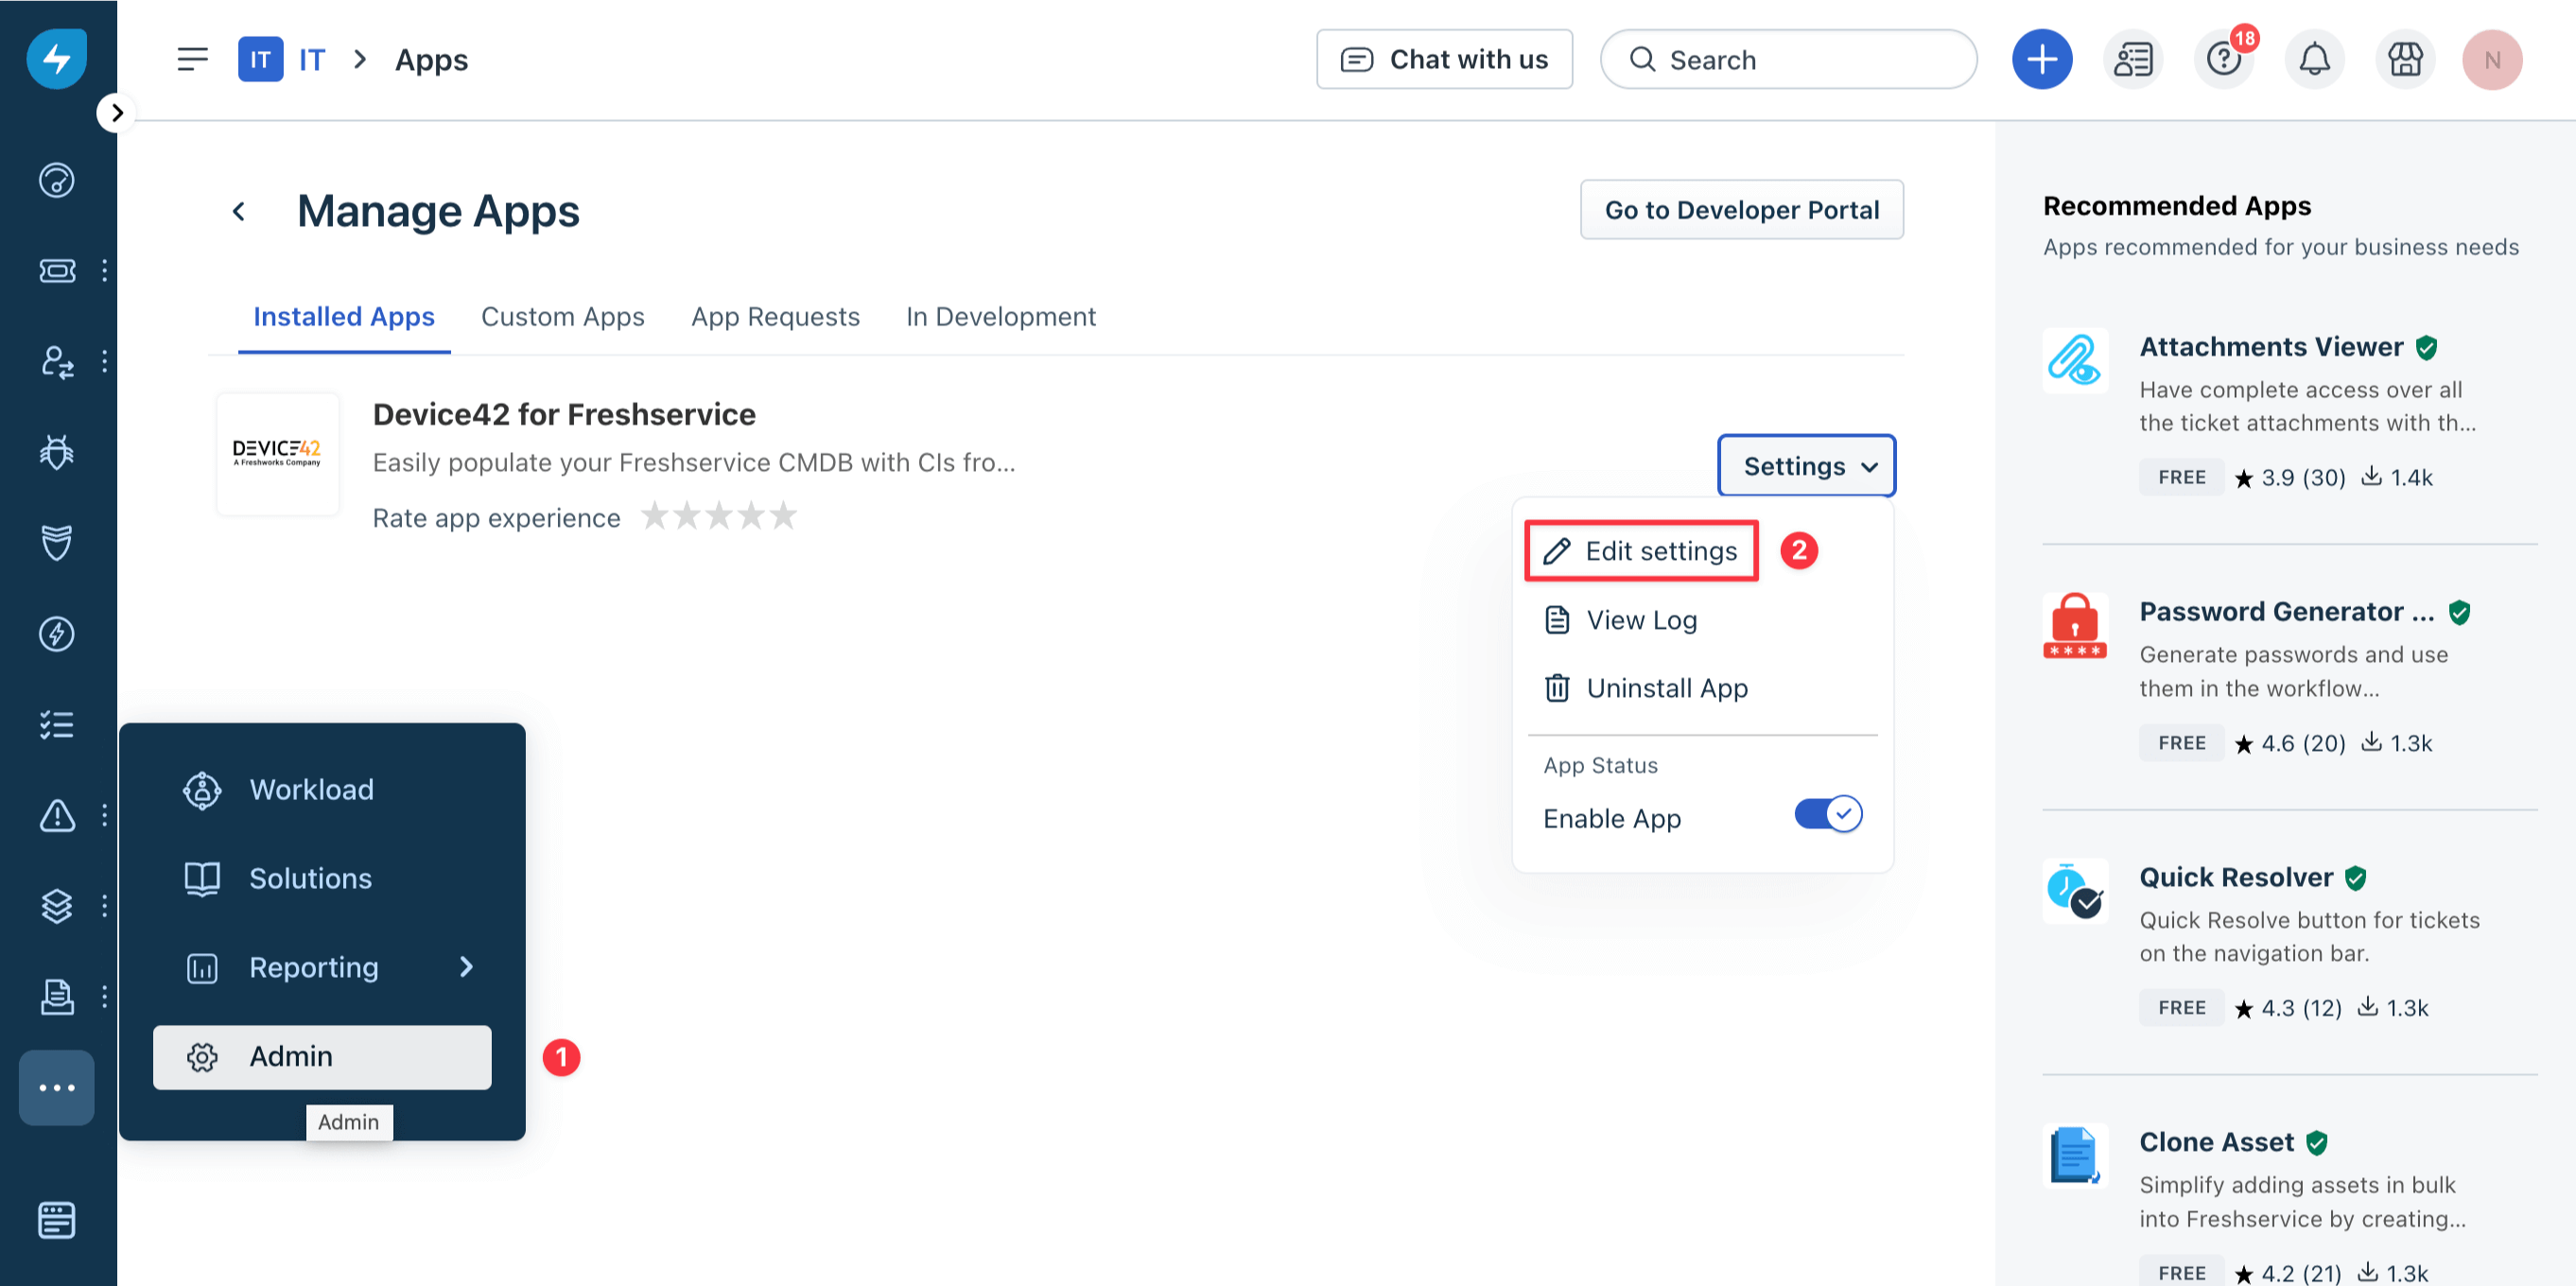Open the tickets icon in sidebar
This screenshot has height=1286, width=2576.
click(x=57, y=271)
